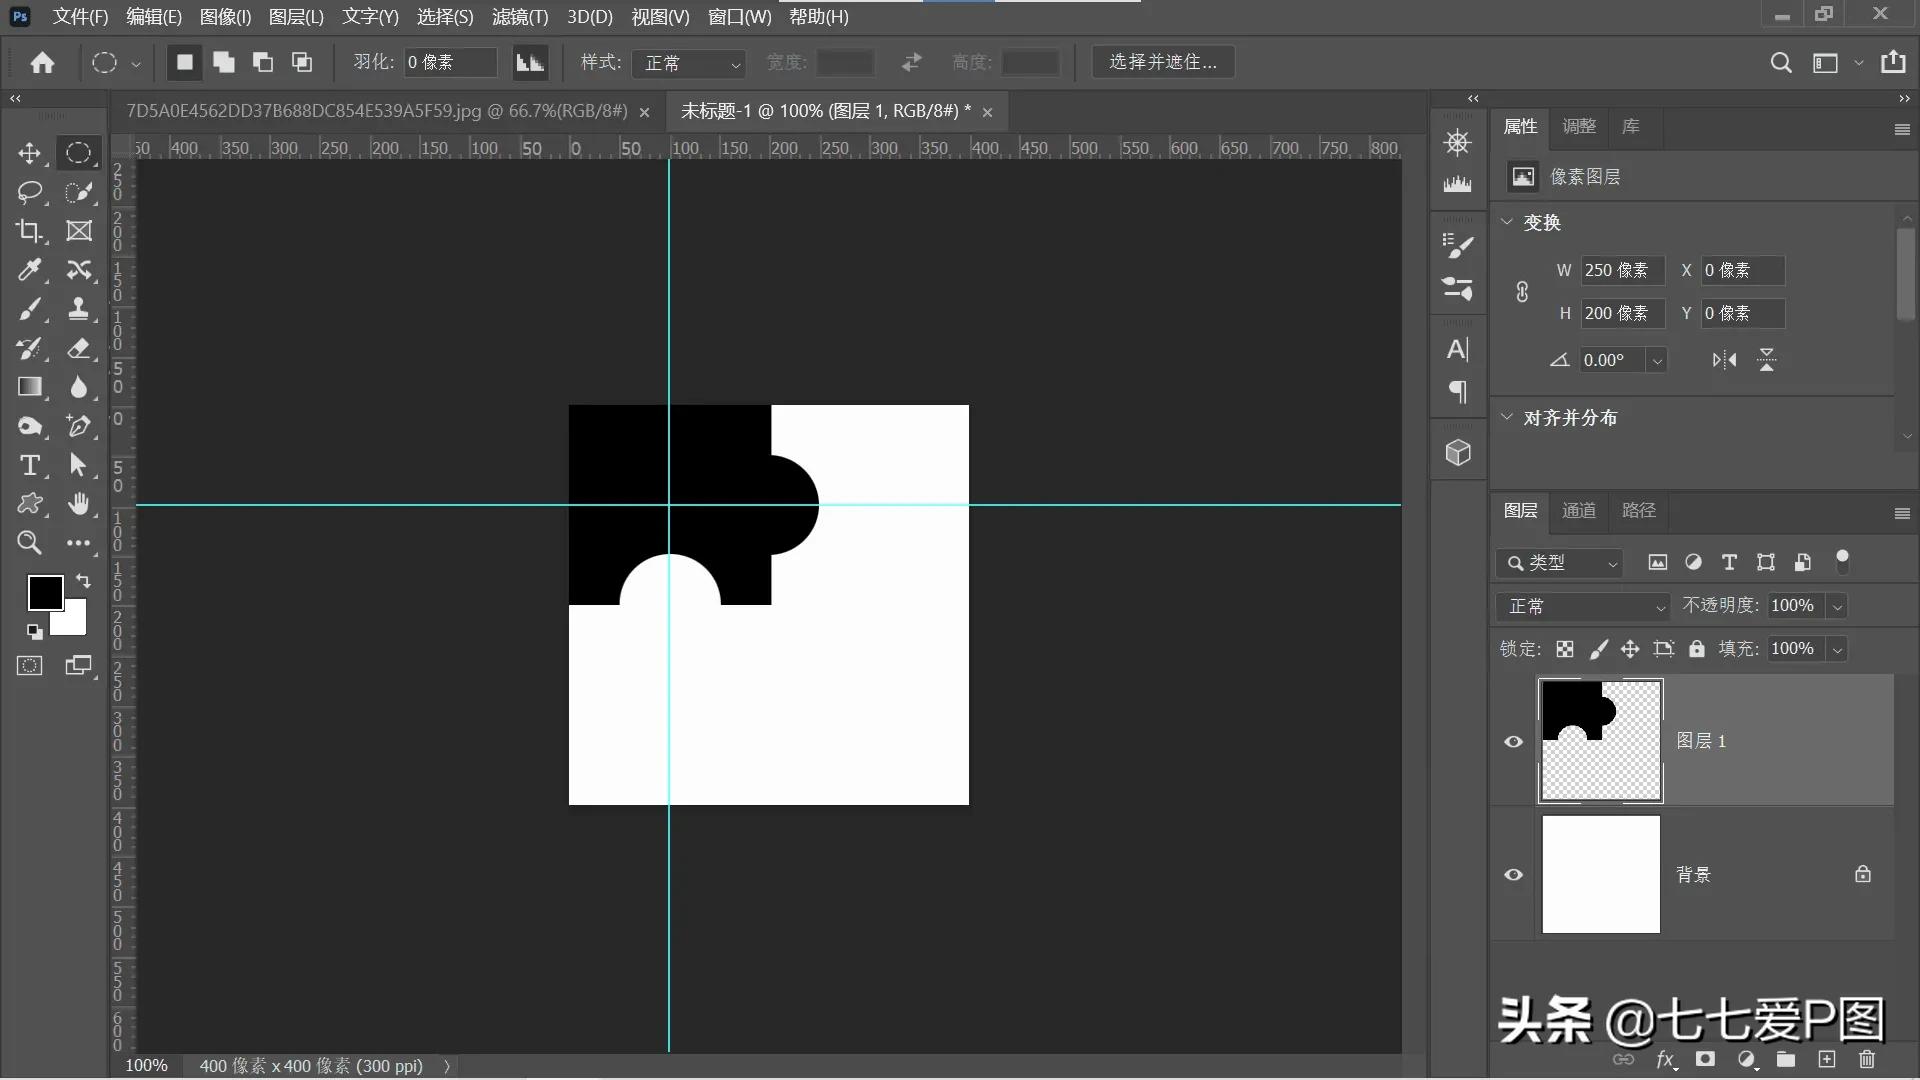Select the Horizontal Type tool
The image size is (1920, 1080).
point(29,465)
